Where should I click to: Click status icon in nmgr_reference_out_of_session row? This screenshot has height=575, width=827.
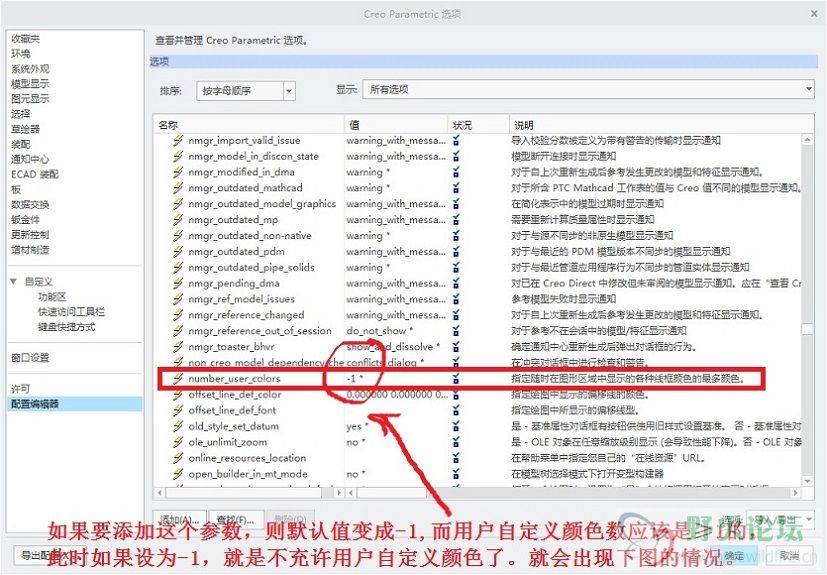pyautogui.click(x=456, y=331)
